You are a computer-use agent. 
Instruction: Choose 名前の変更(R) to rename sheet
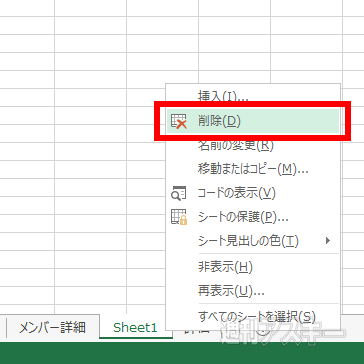coord(253,146)
